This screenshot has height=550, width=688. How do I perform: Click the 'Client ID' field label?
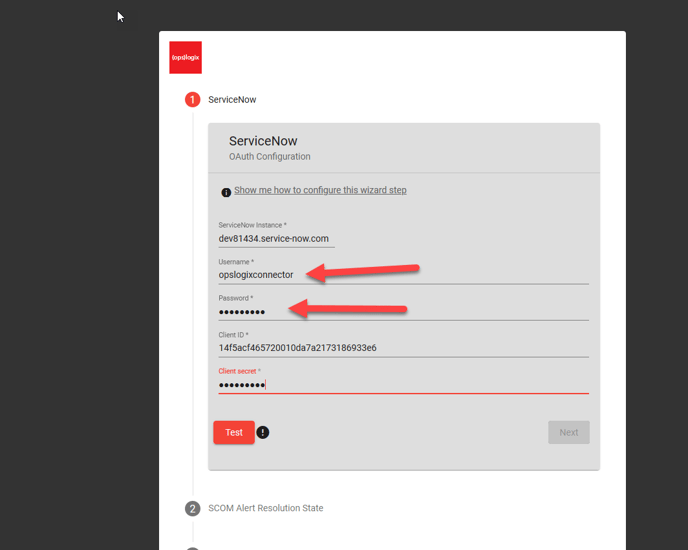click(233, 335)
